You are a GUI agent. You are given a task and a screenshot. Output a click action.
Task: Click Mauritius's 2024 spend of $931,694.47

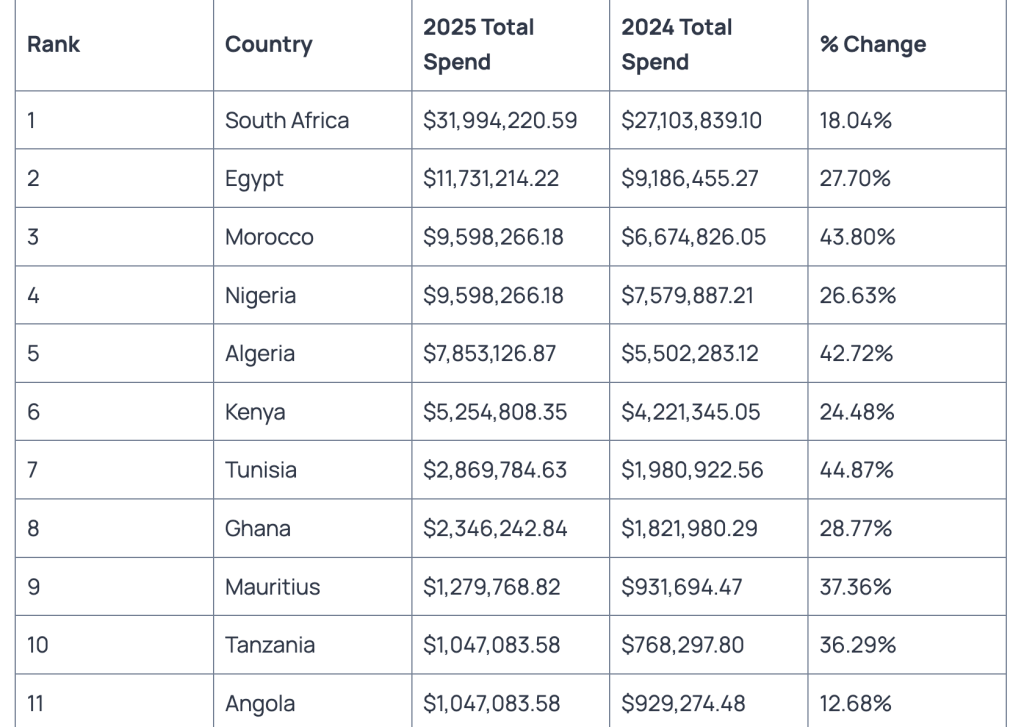[x=681, y=587]
